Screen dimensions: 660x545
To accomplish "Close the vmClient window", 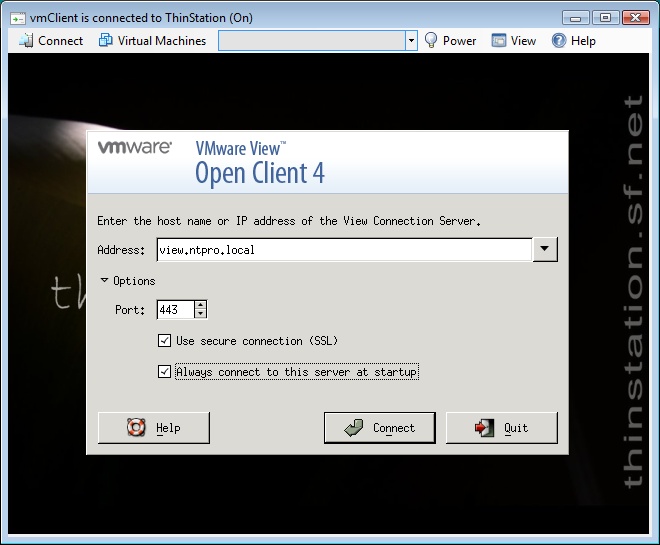I will 635,18.
